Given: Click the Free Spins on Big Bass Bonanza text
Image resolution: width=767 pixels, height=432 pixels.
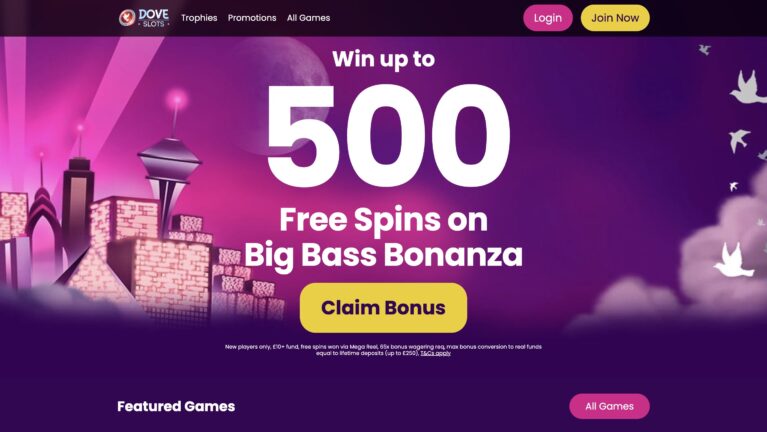Looking at the screenshot, I should pos(383,237).
